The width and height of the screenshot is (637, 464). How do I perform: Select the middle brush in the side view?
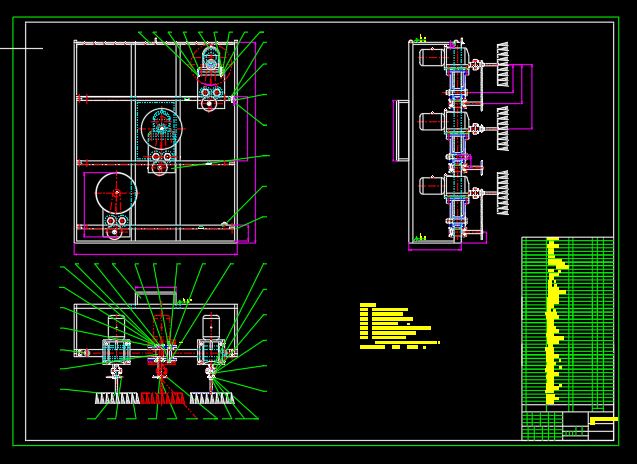[x=503, y=128]
